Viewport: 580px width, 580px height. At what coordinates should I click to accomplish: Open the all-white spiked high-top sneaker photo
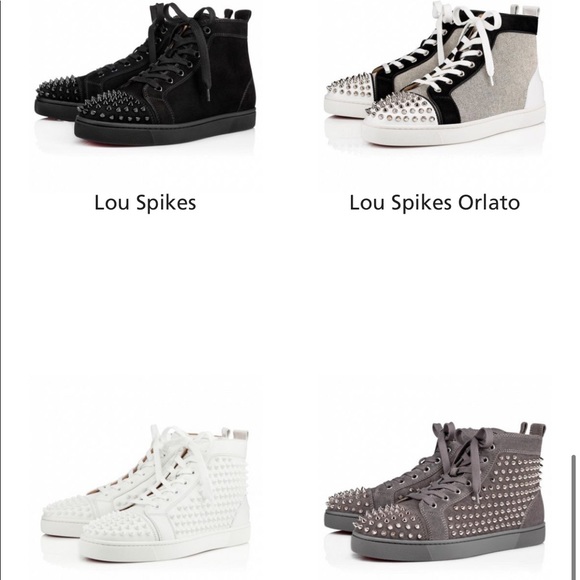click(x=145, y=494)
